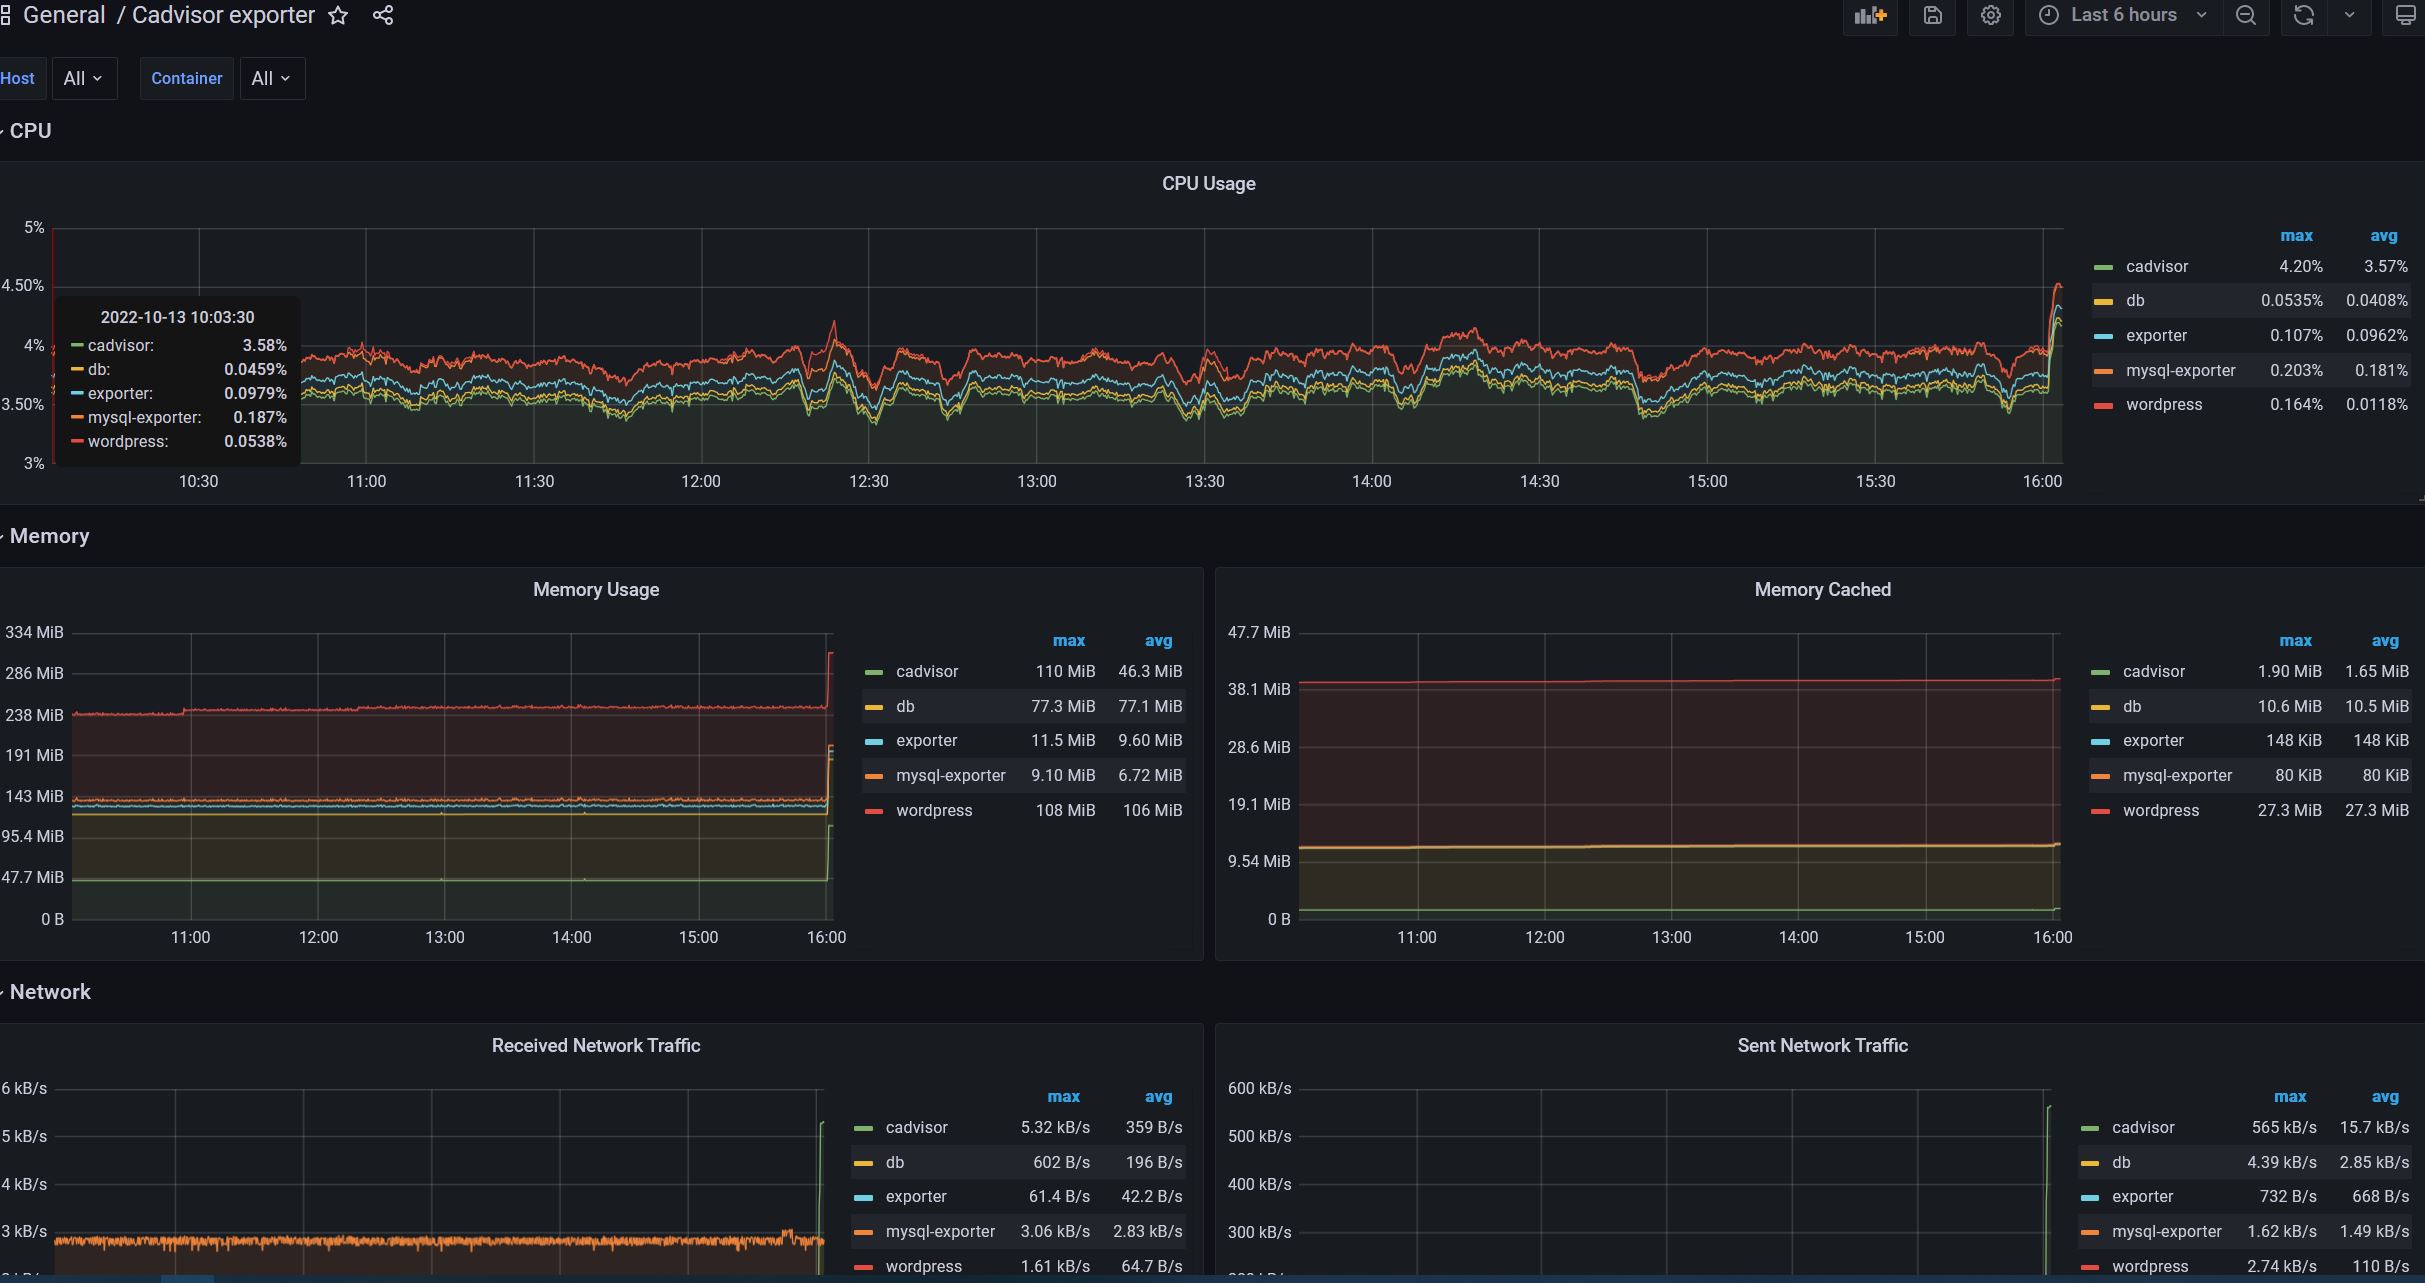Go to General folder breadcrumb
The image size is (2425, 1283).
(64, 15)
